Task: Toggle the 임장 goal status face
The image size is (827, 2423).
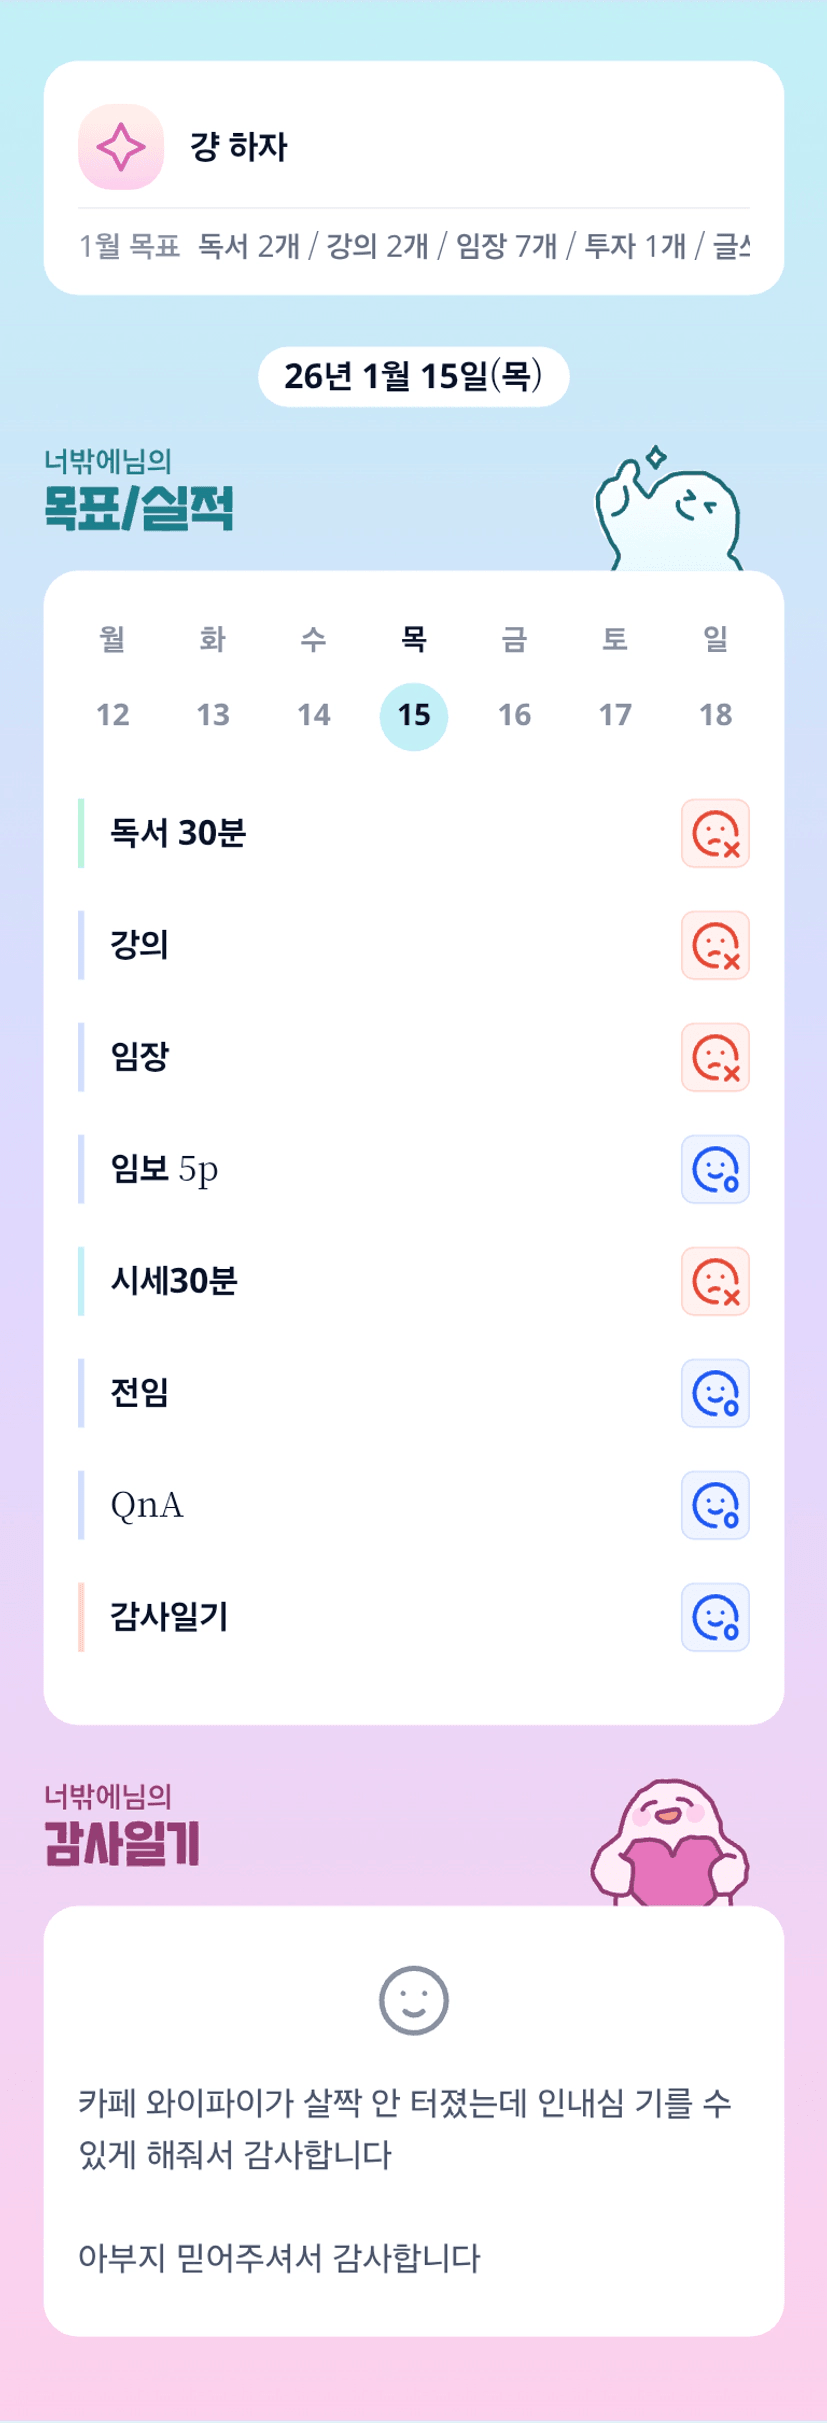Action: click(x=715, y=1057)
